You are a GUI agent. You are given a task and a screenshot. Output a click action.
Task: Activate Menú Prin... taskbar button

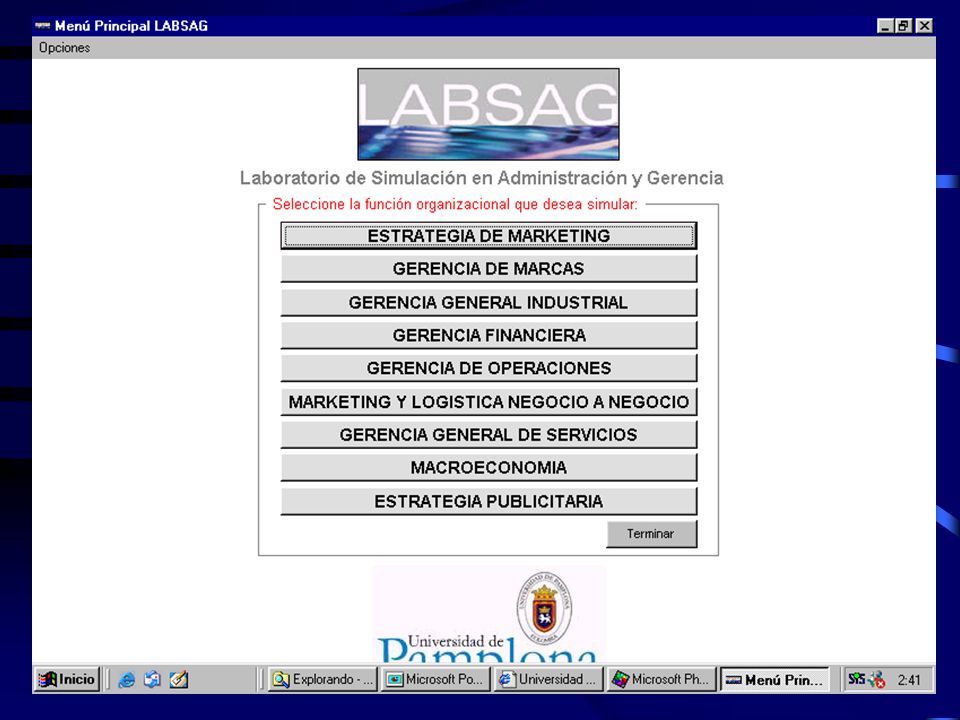tap(774, 680)
